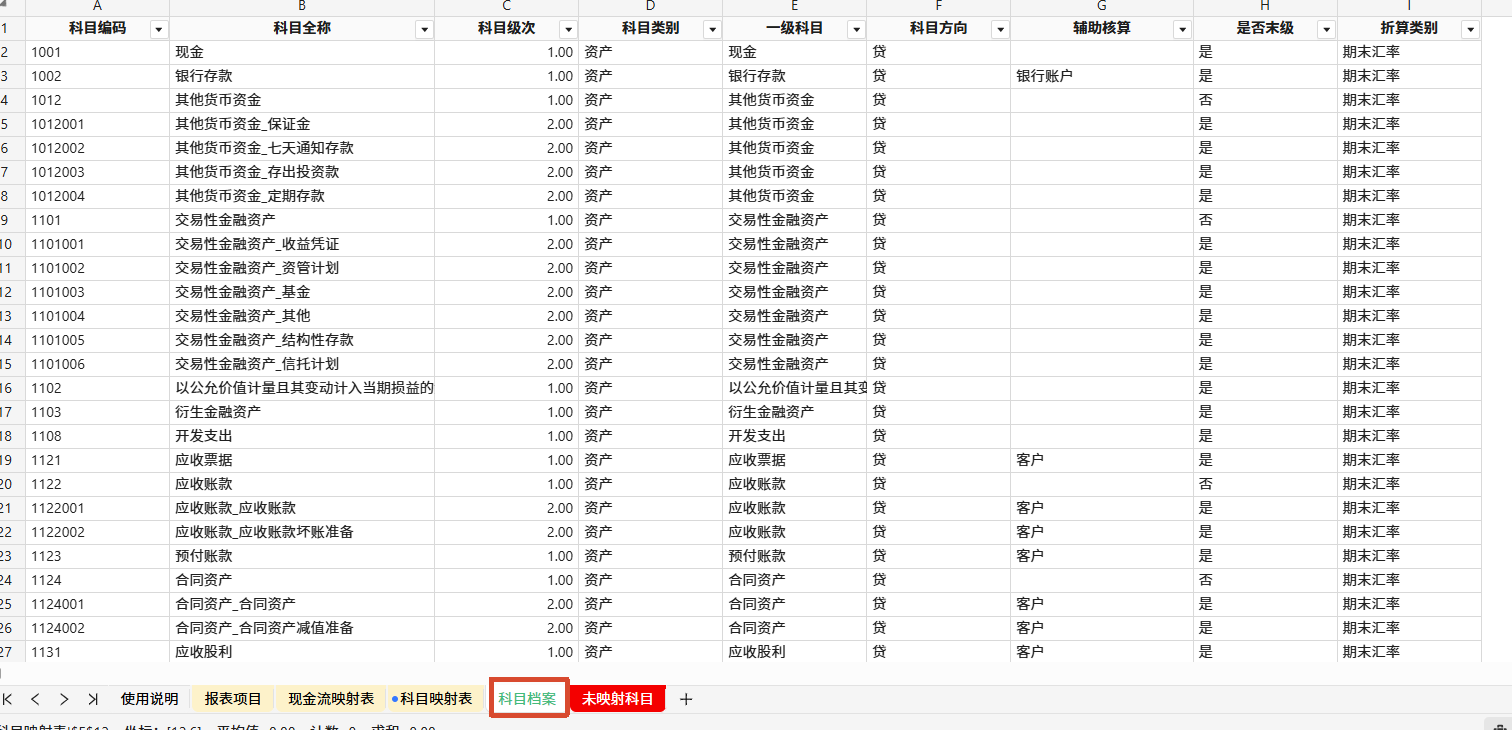
Task: Click the 其他货币资金_保证金 cell
Action: pos(302,124)
